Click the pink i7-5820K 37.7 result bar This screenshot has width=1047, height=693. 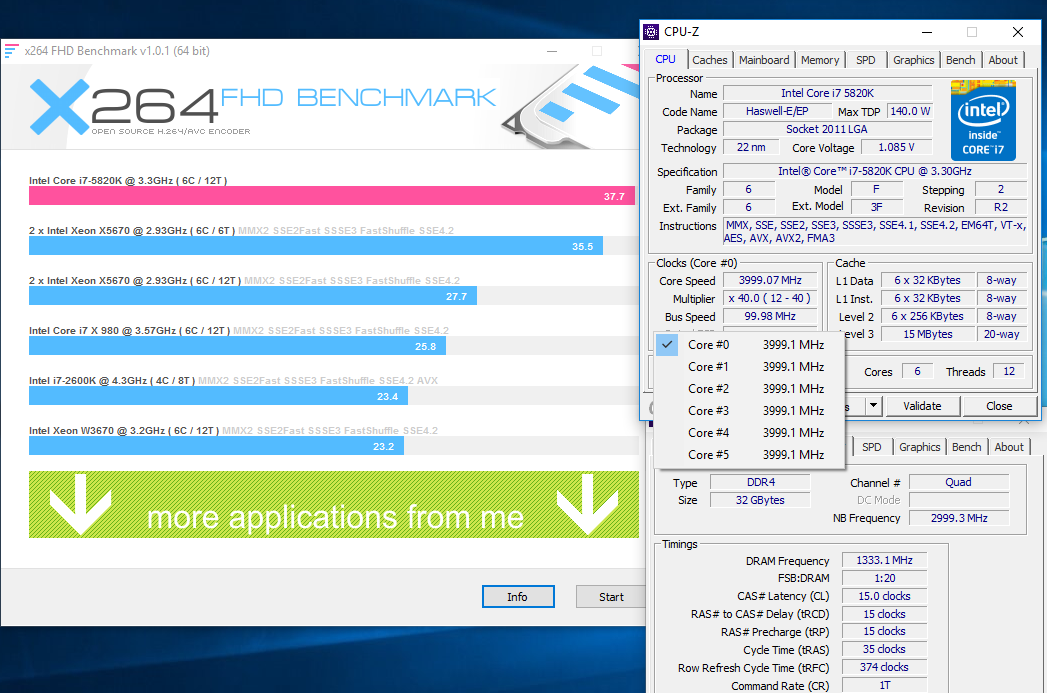[332, 196]
